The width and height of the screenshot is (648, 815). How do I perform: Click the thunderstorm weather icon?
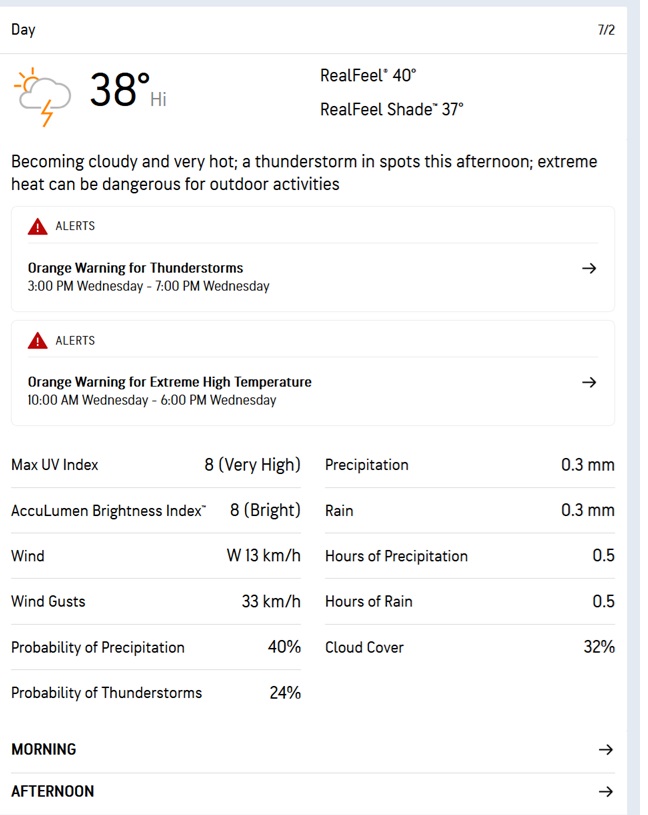pos(43,95)
